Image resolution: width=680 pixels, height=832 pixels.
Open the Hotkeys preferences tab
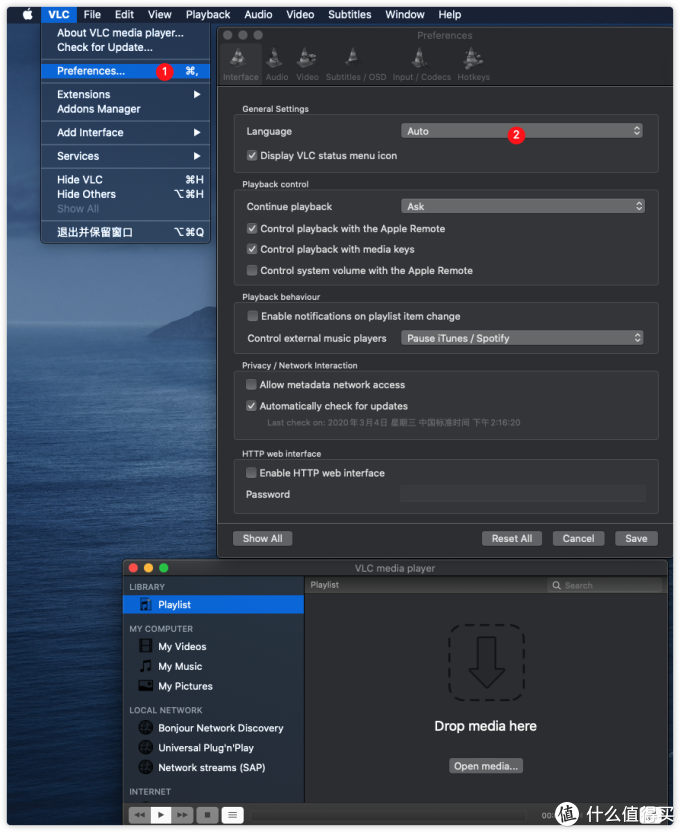coord(473,64)
